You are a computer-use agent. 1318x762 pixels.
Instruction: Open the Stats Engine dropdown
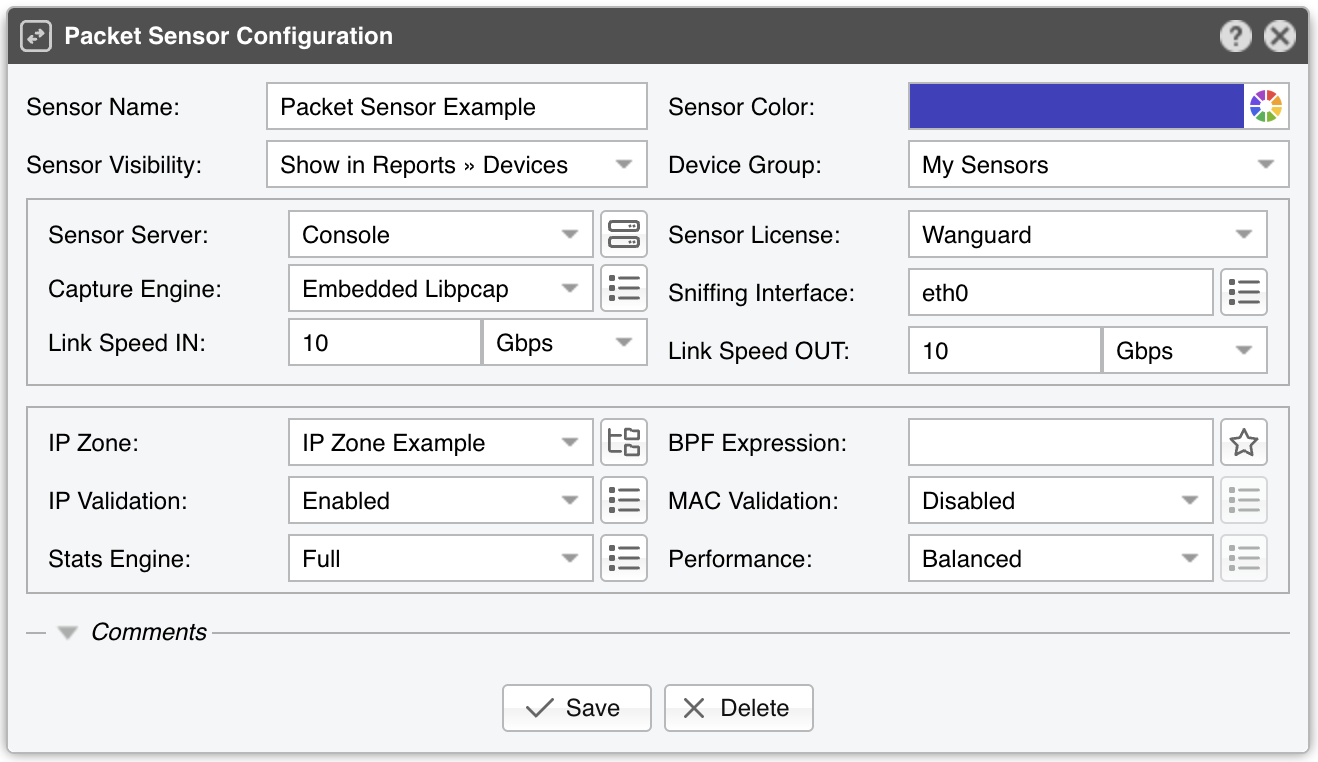(x=441, y=559)
